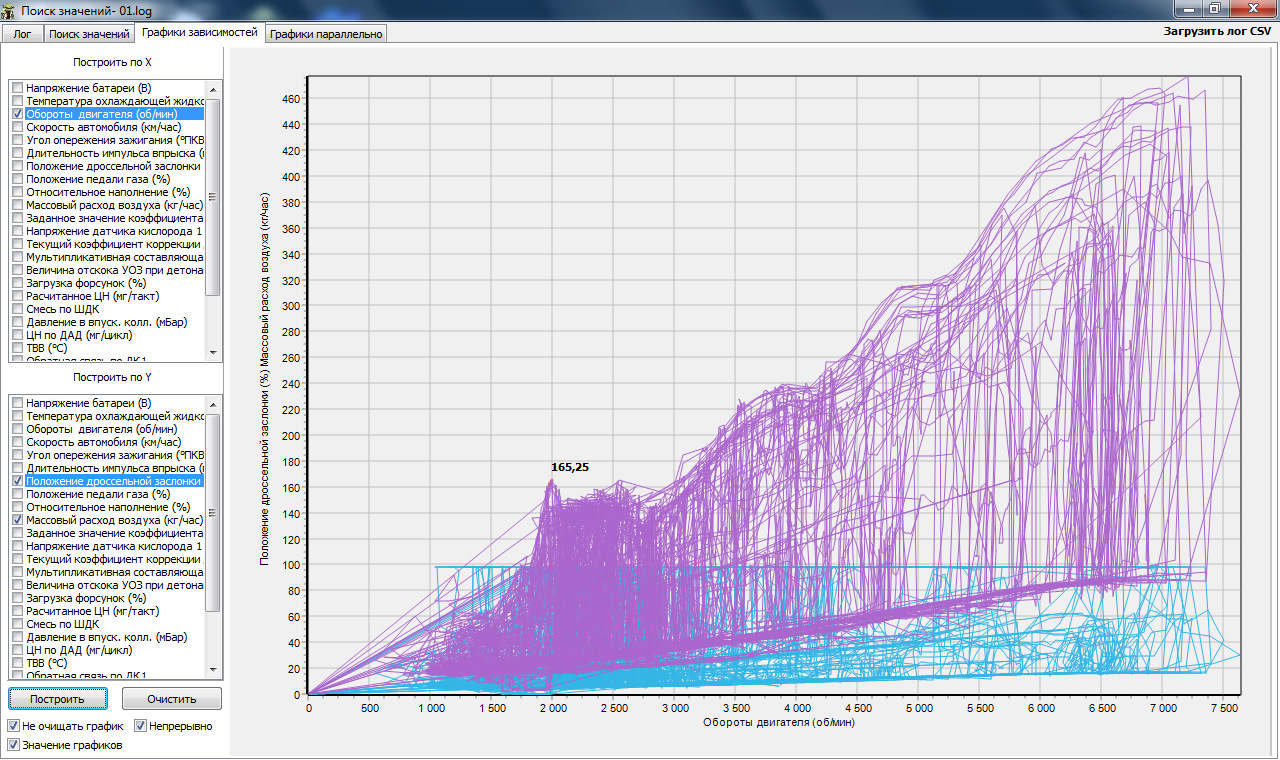
Task: Click the Y list scrollbar thumb
Action: click(x=212, y=512)
